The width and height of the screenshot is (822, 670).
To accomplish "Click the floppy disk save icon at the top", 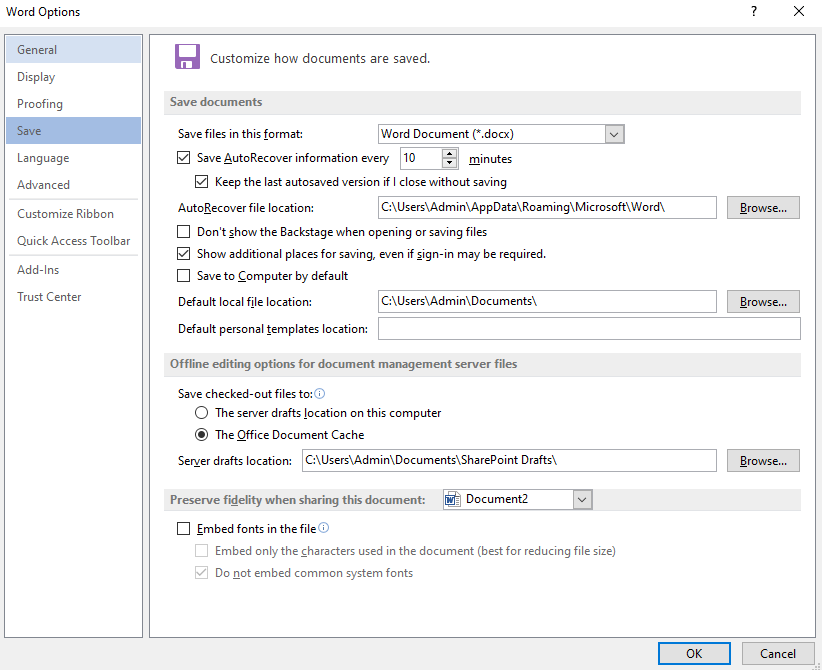I will pos(187,57).
